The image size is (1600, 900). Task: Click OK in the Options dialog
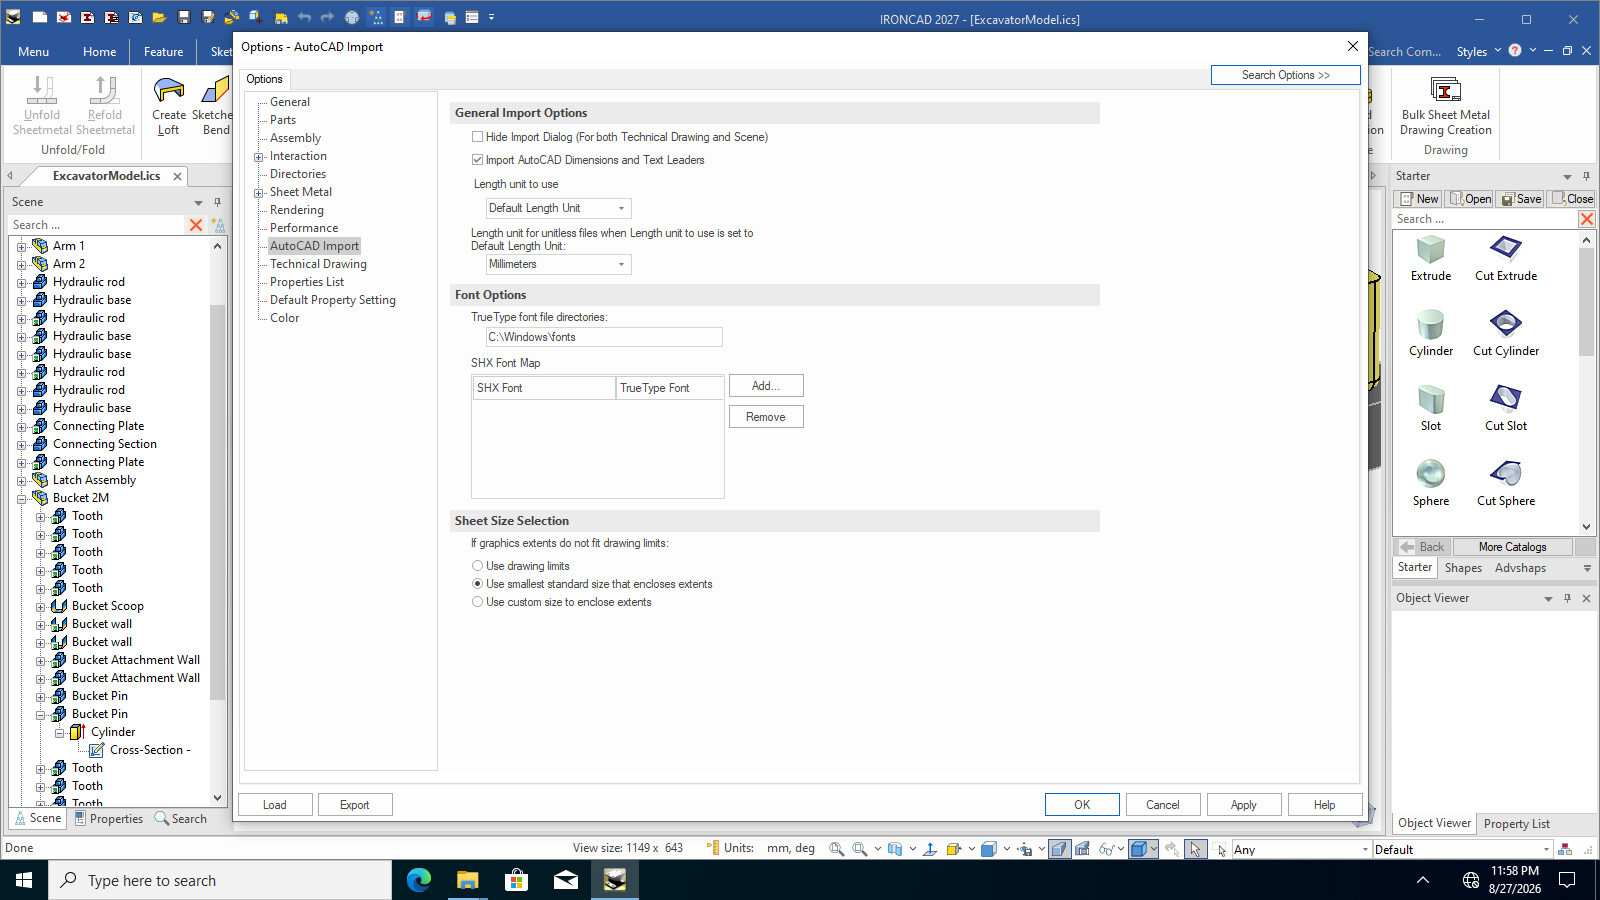[x=1082, y=805]
